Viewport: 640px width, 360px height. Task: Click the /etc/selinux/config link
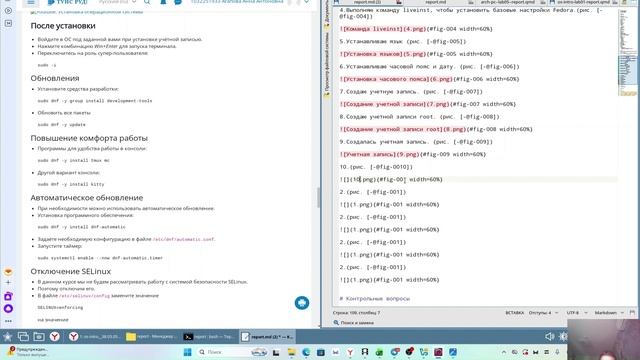tap(84, 296)
